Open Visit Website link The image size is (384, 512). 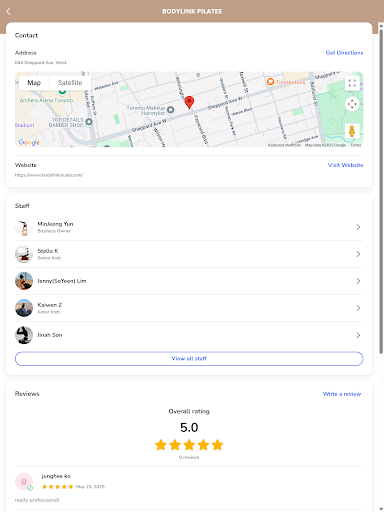pos(345,165)
